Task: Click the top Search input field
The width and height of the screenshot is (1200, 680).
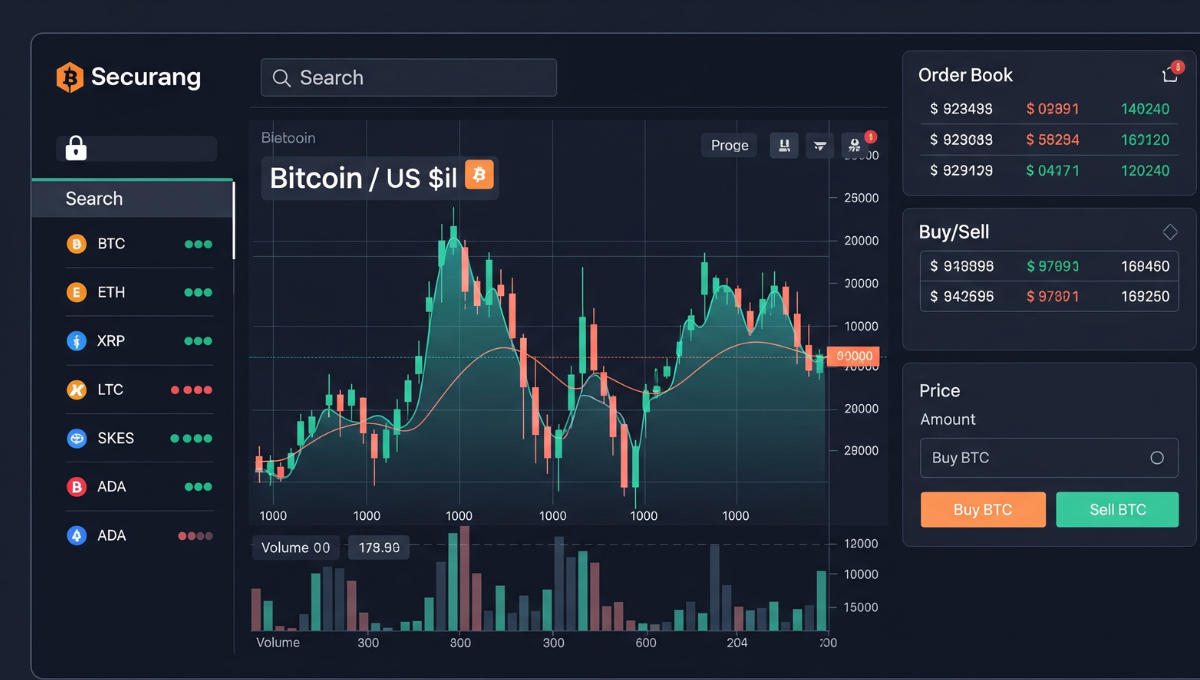Action: tap(408, 78)
